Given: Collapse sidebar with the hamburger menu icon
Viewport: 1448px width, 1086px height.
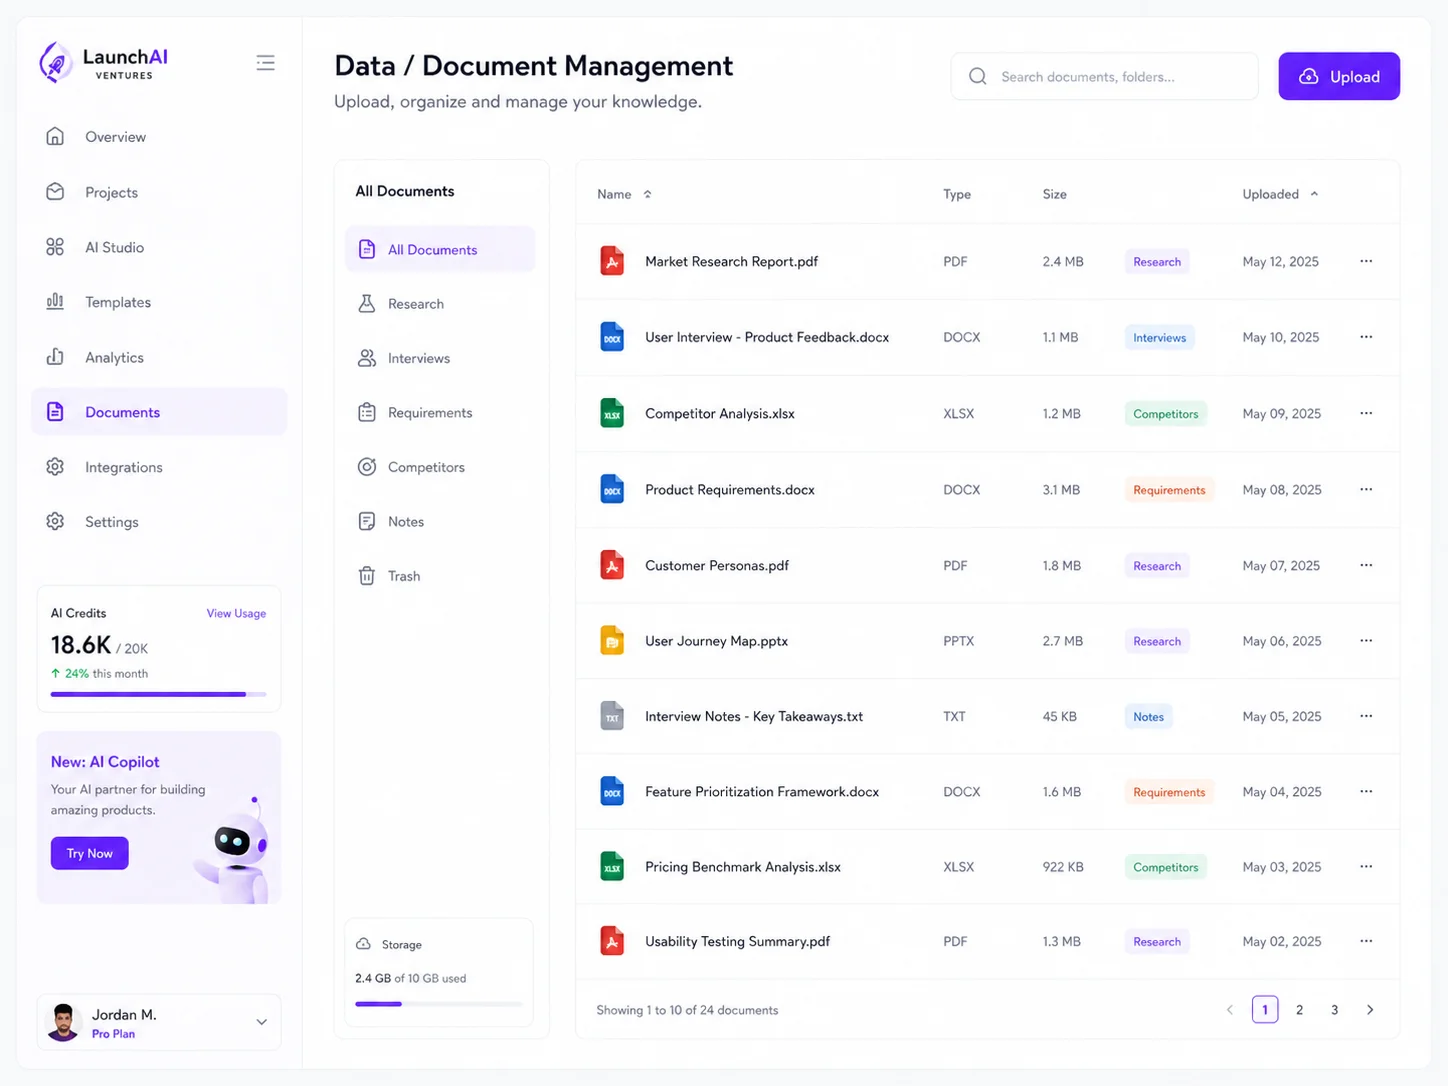Looking at the screenshot, I should pyautogui.click(x=265, y=63).
